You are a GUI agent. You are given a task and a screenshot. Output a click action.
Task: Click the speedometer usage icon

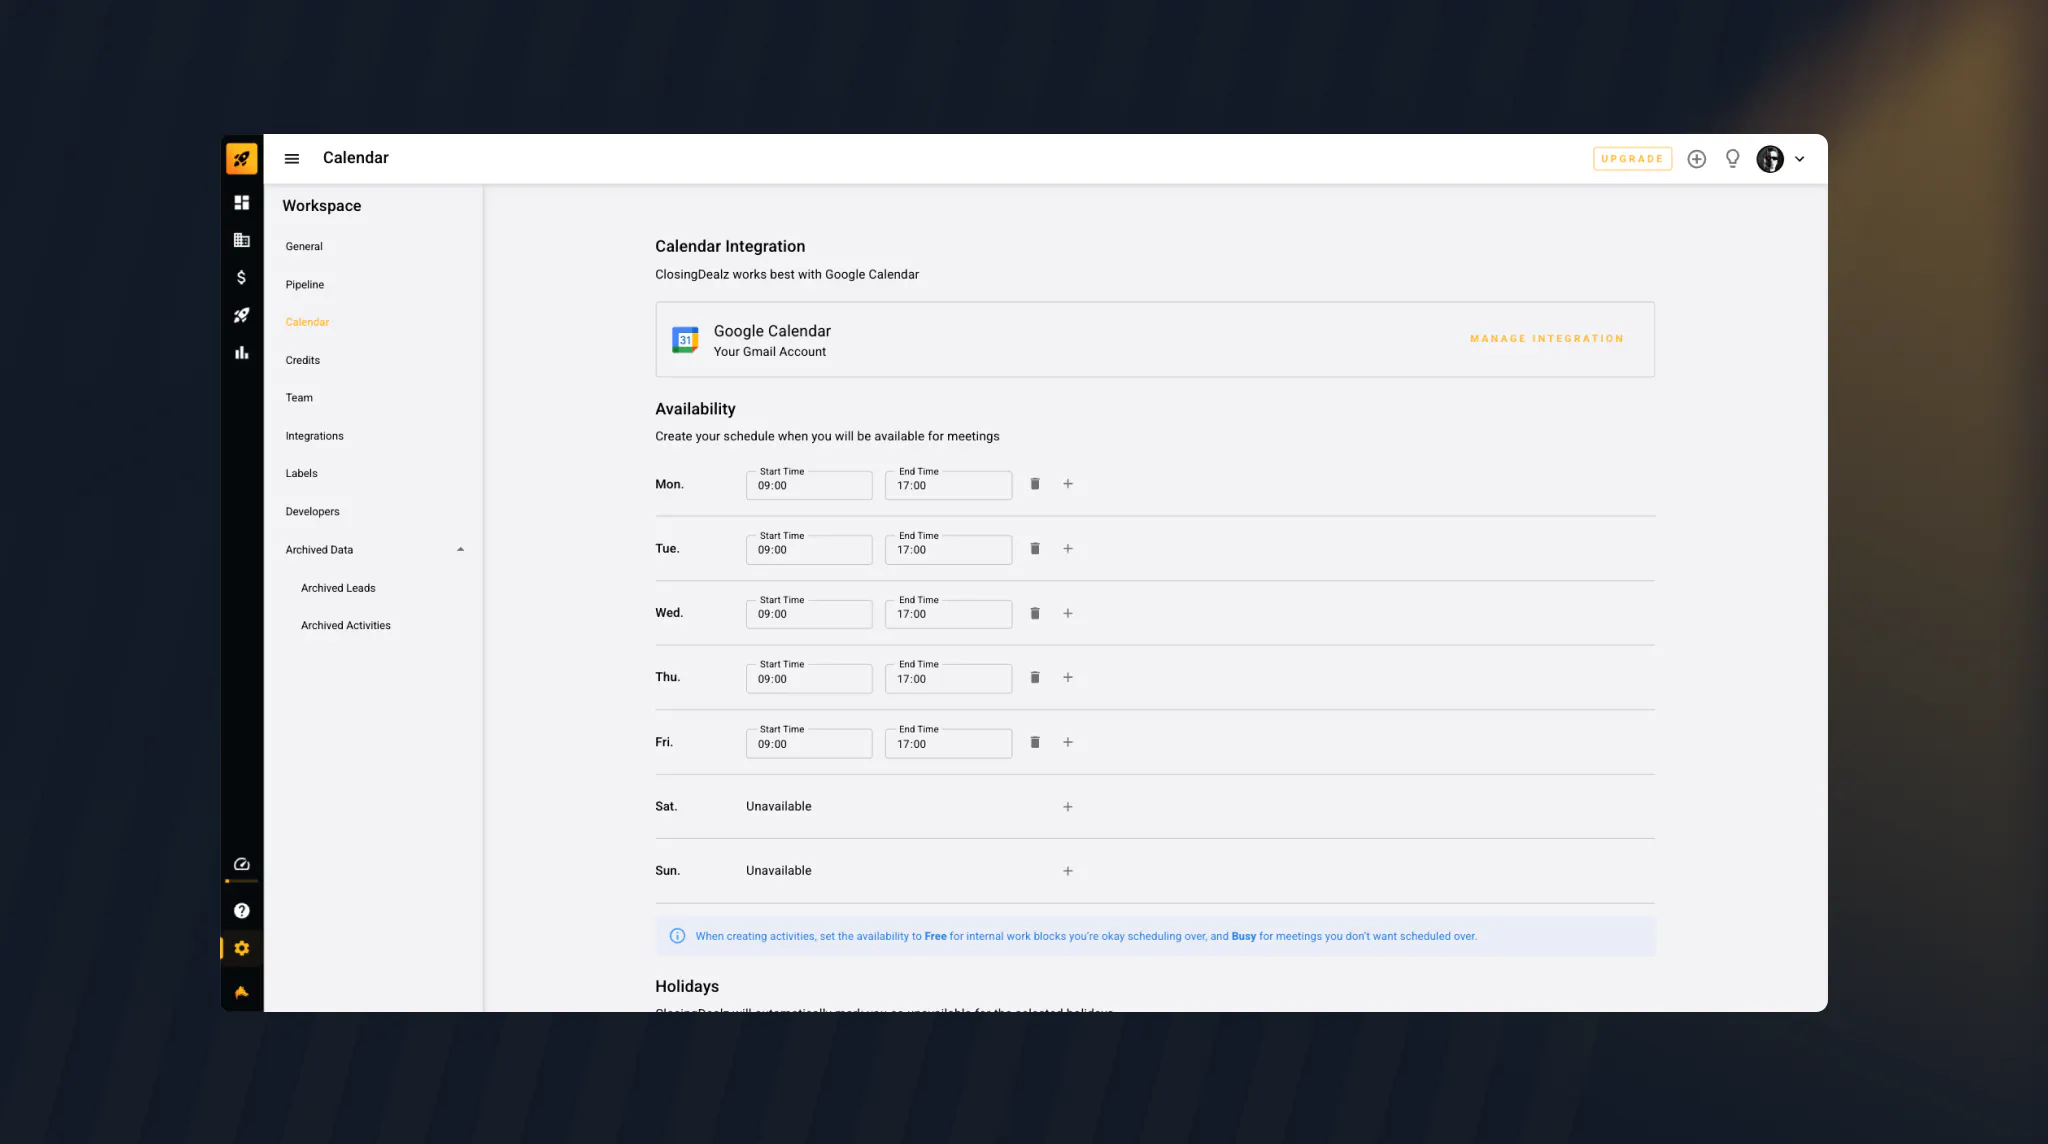(x=241, y=864)
